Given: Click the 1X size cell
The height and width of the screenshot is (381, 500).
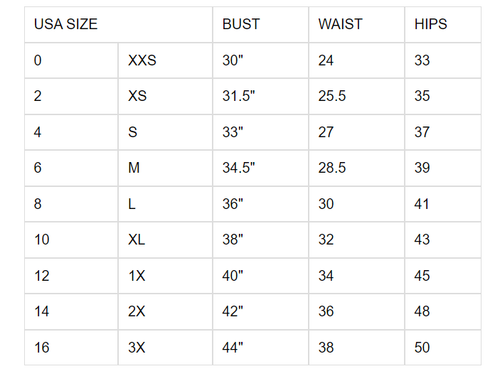Looking at the screenshot, I should point(165,276).
